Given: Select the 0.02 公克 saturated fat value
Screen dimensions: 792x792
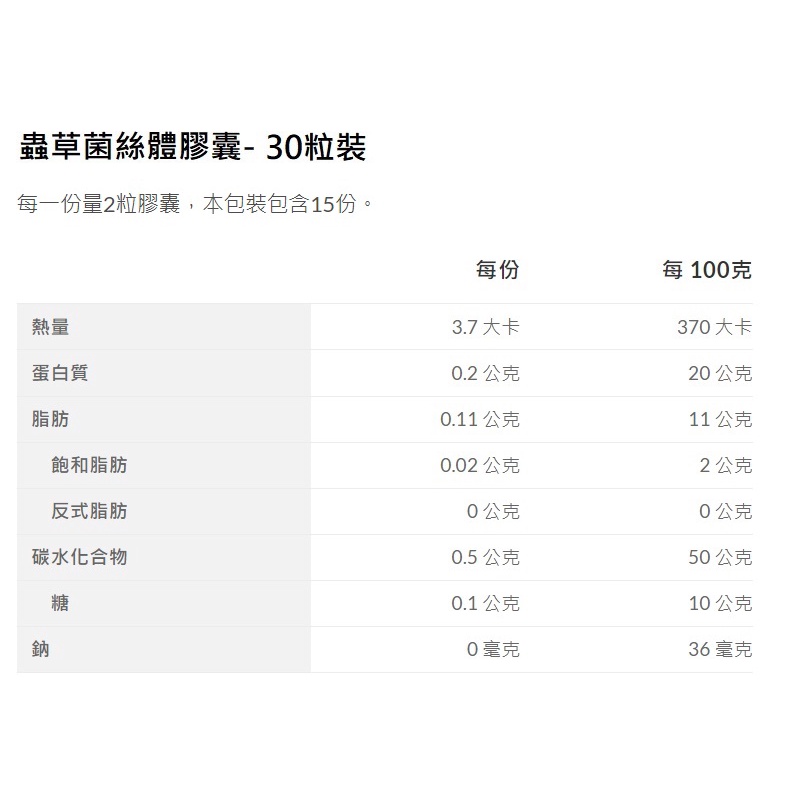Looking at the screenshot, I should click(x=480, y=465).
